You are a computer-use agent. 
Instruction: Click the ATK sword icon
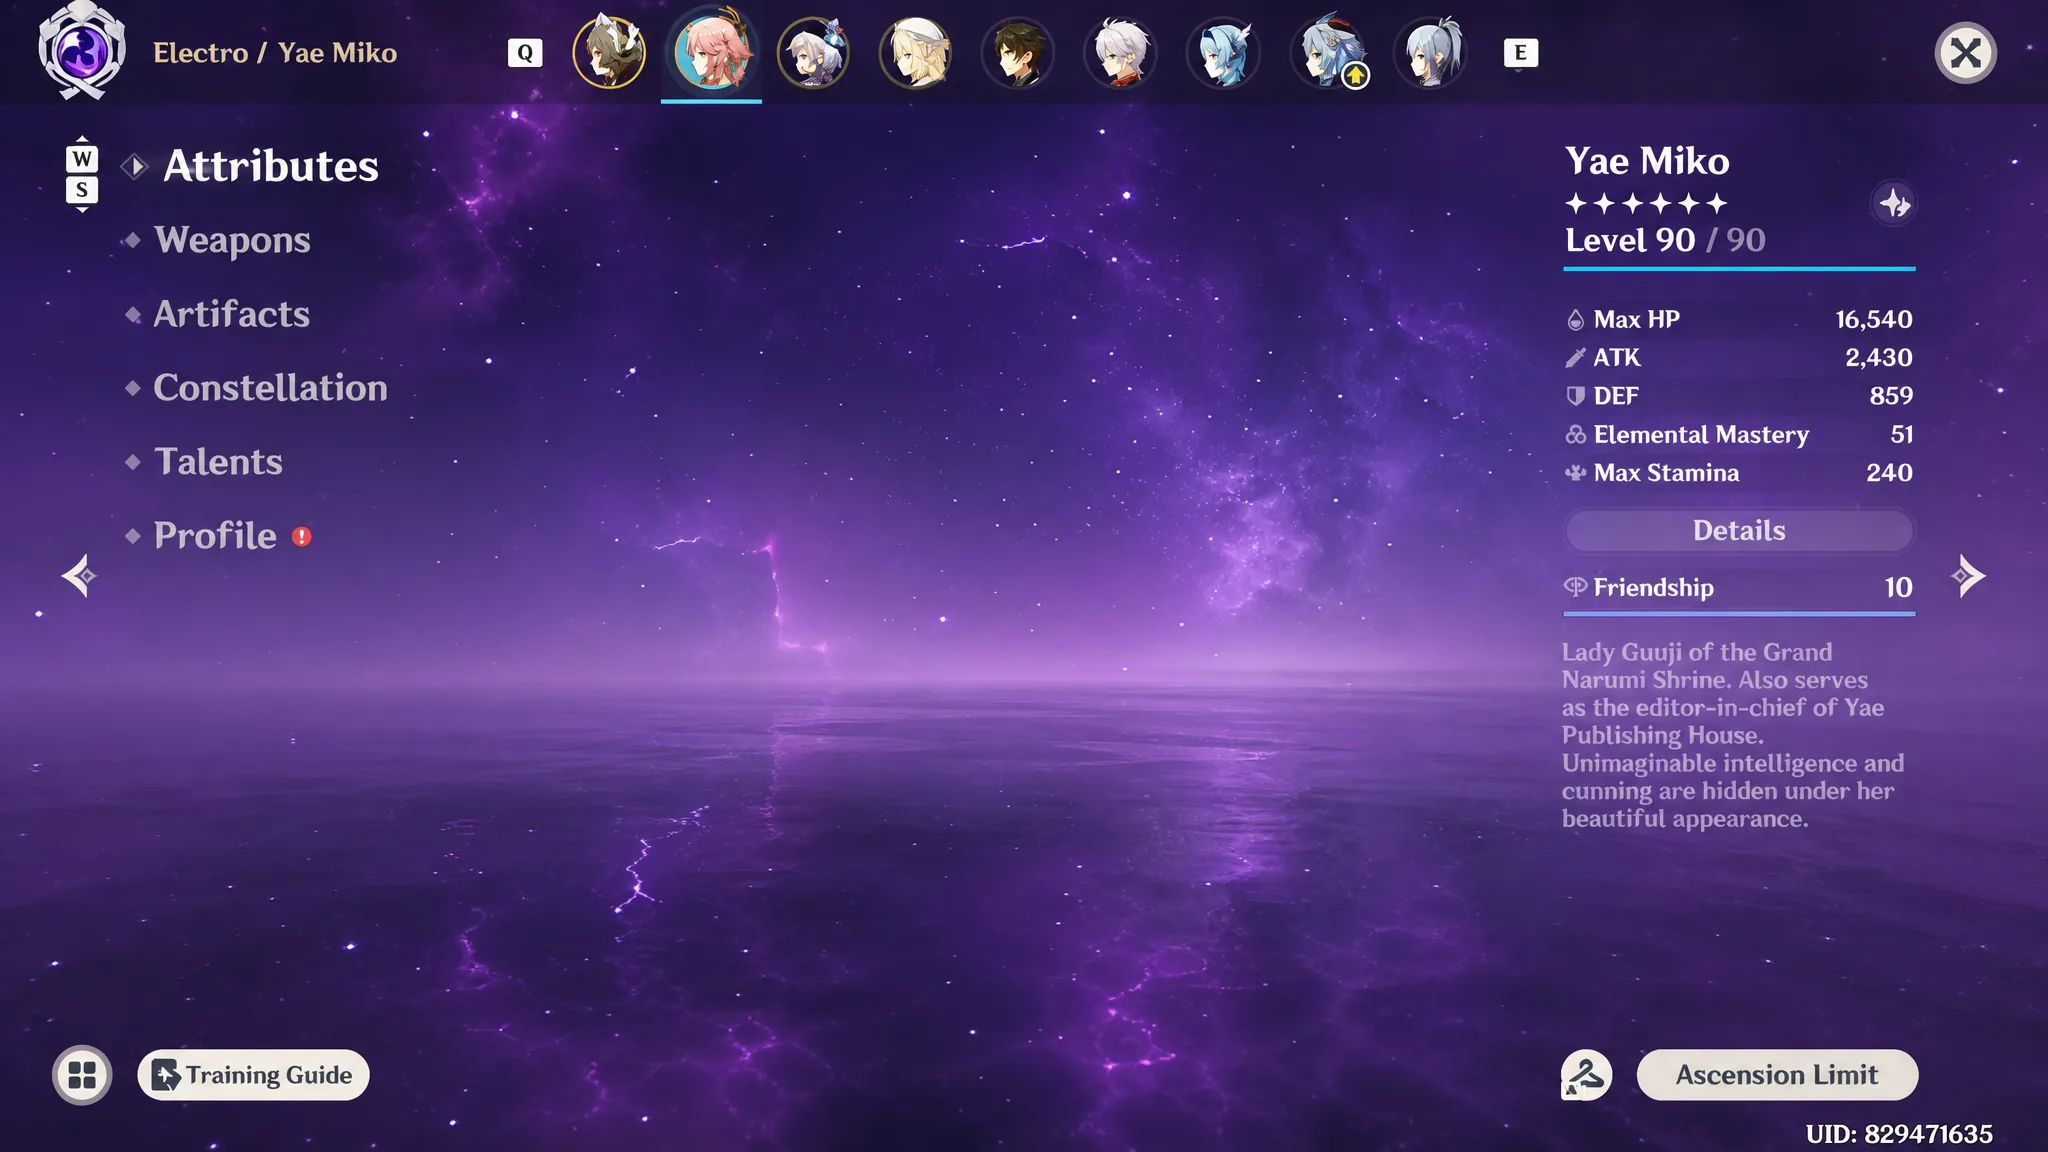coord(1575,358)
